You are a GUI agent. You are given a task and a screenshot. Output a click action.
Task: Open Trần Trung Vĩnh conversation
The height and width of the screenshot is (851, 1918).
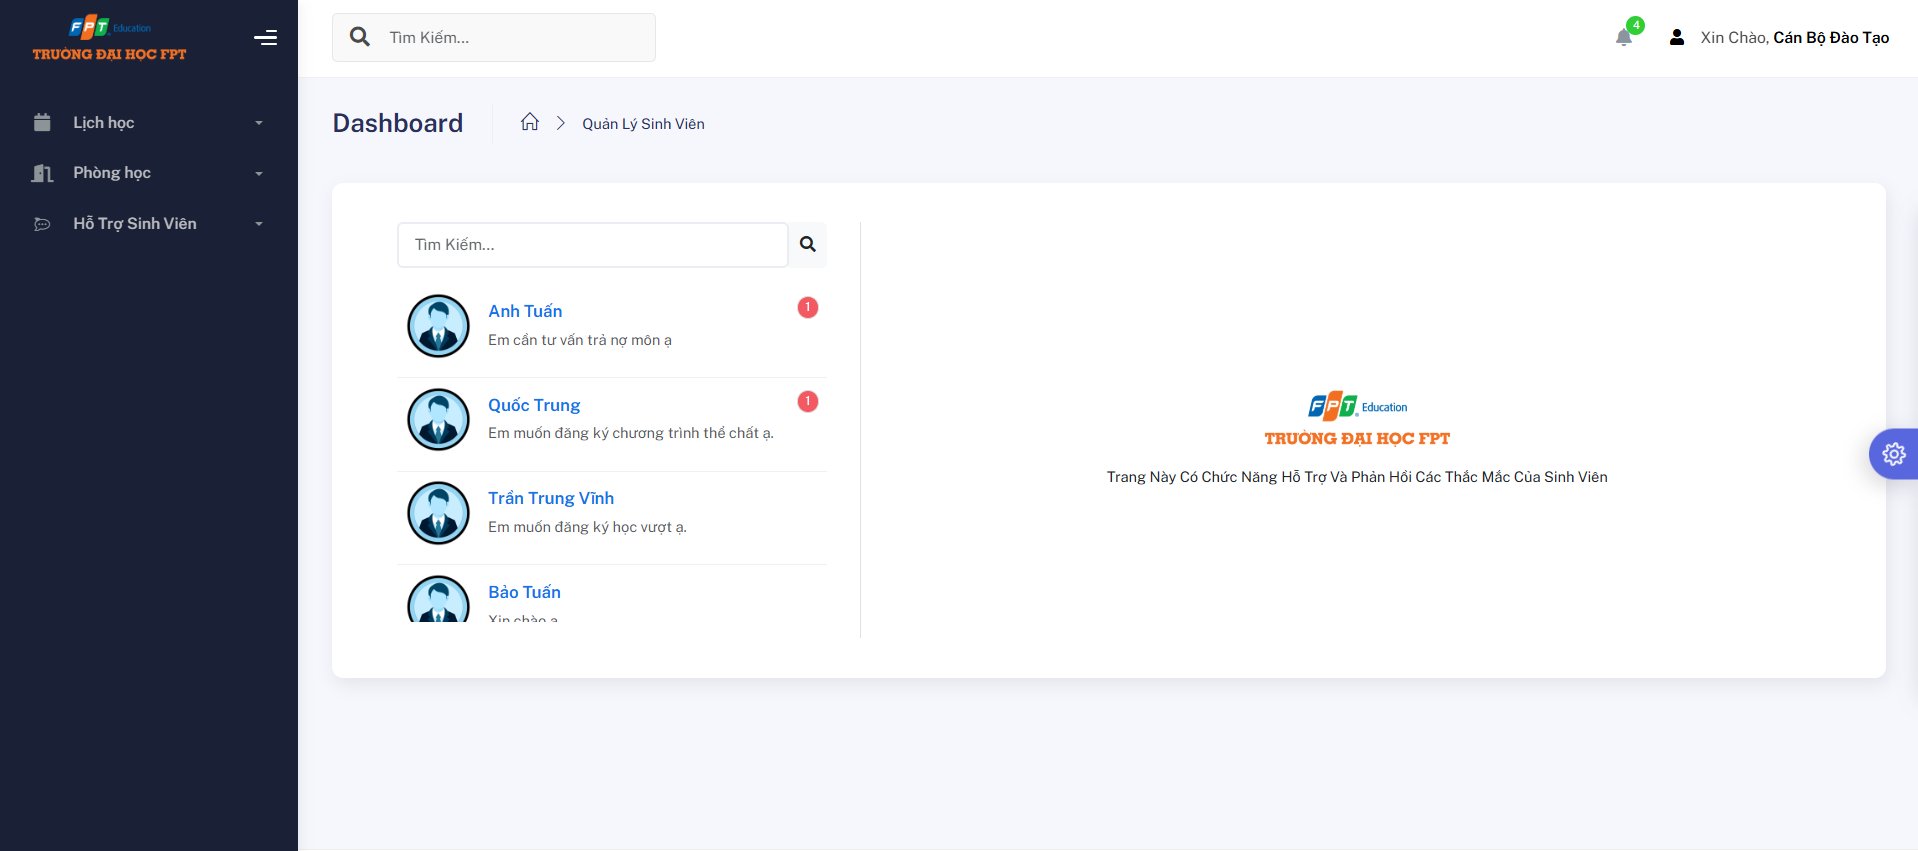click(x=551, y=498)
